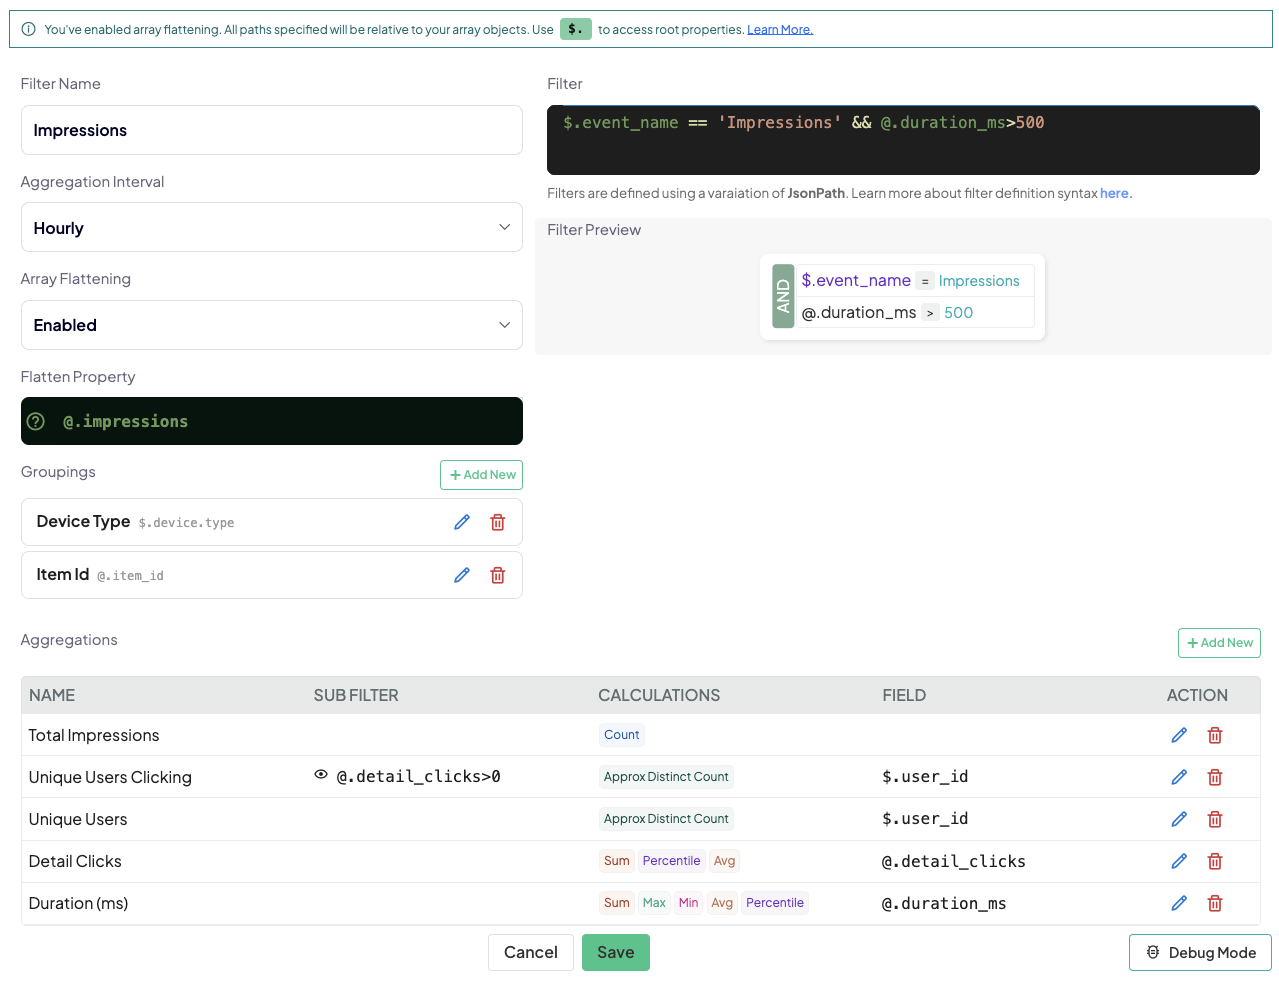Expand the AND group in Filter Preview
1279x981 pixels.
pos(783,296)
